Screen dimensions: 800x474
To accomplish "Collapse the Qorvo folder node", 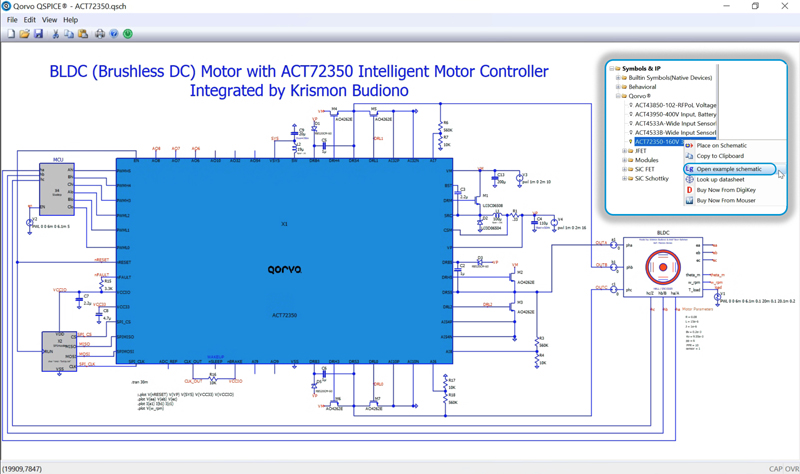I will [618, 96].
